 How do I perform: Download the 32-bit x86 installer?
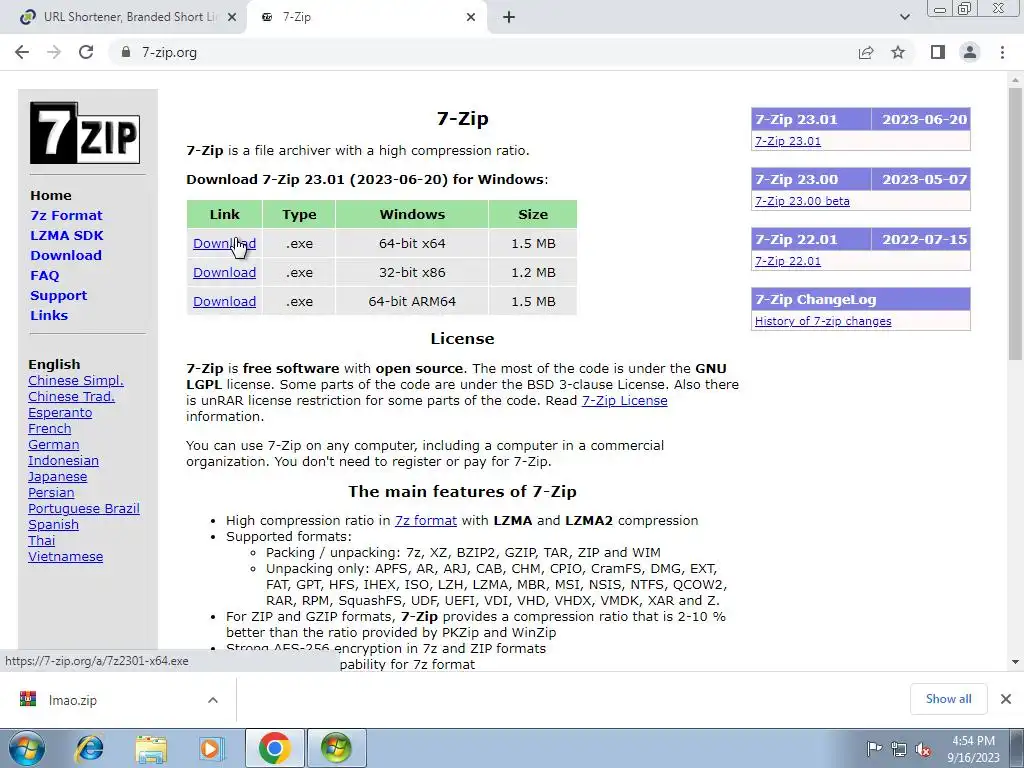tap(224, 272)
